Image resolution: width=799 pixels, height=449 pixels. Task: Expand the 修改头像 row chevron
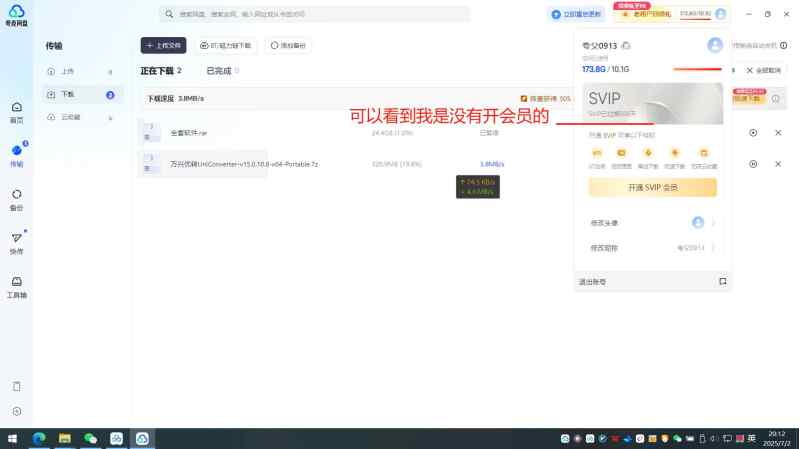click(713, 223)
